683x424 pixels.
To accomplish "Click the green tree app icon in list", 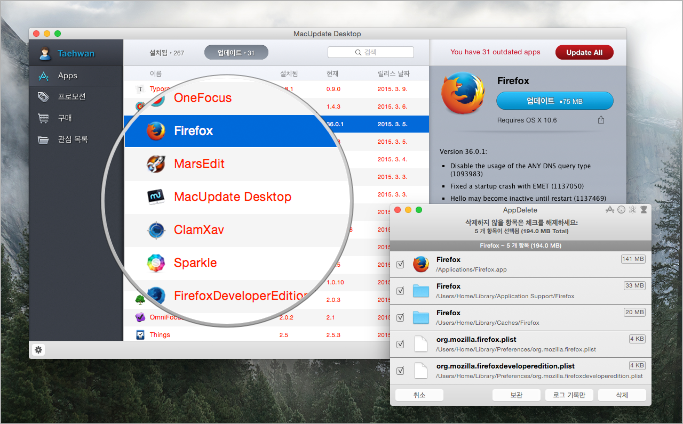I will [139, 299].
